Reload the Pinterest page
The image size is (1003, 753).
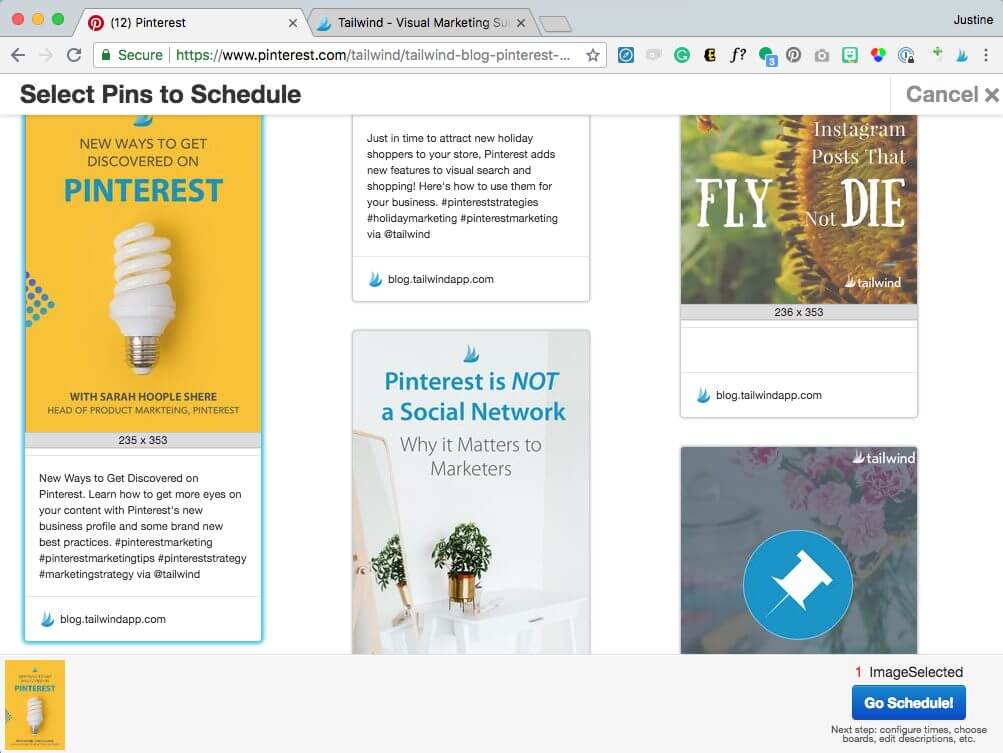(74, 55)
